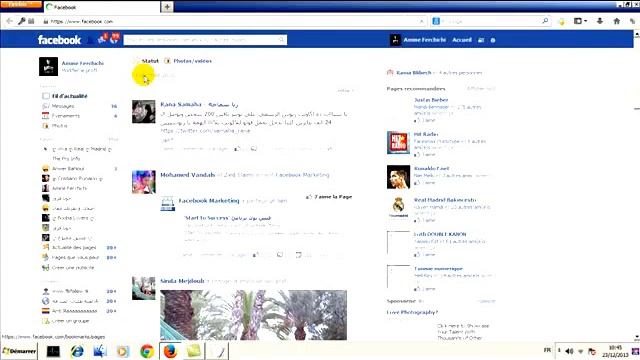Select the Statut composer tab

[x=149, y=61]
